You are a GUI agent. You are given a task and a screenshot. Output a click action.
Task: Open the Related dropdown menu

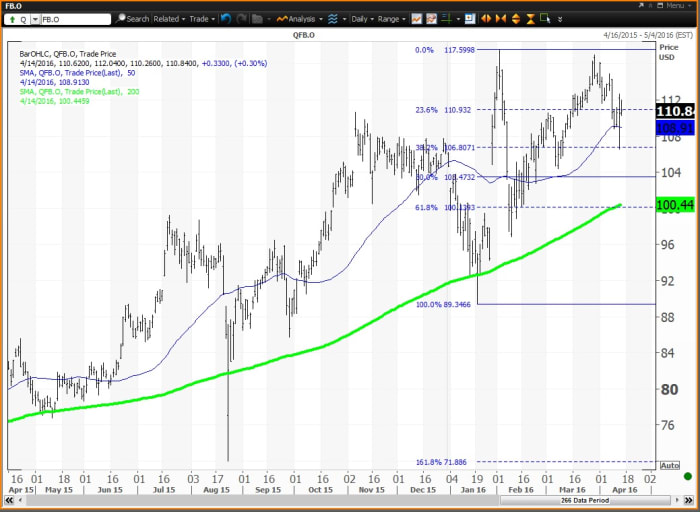(169, 19)
